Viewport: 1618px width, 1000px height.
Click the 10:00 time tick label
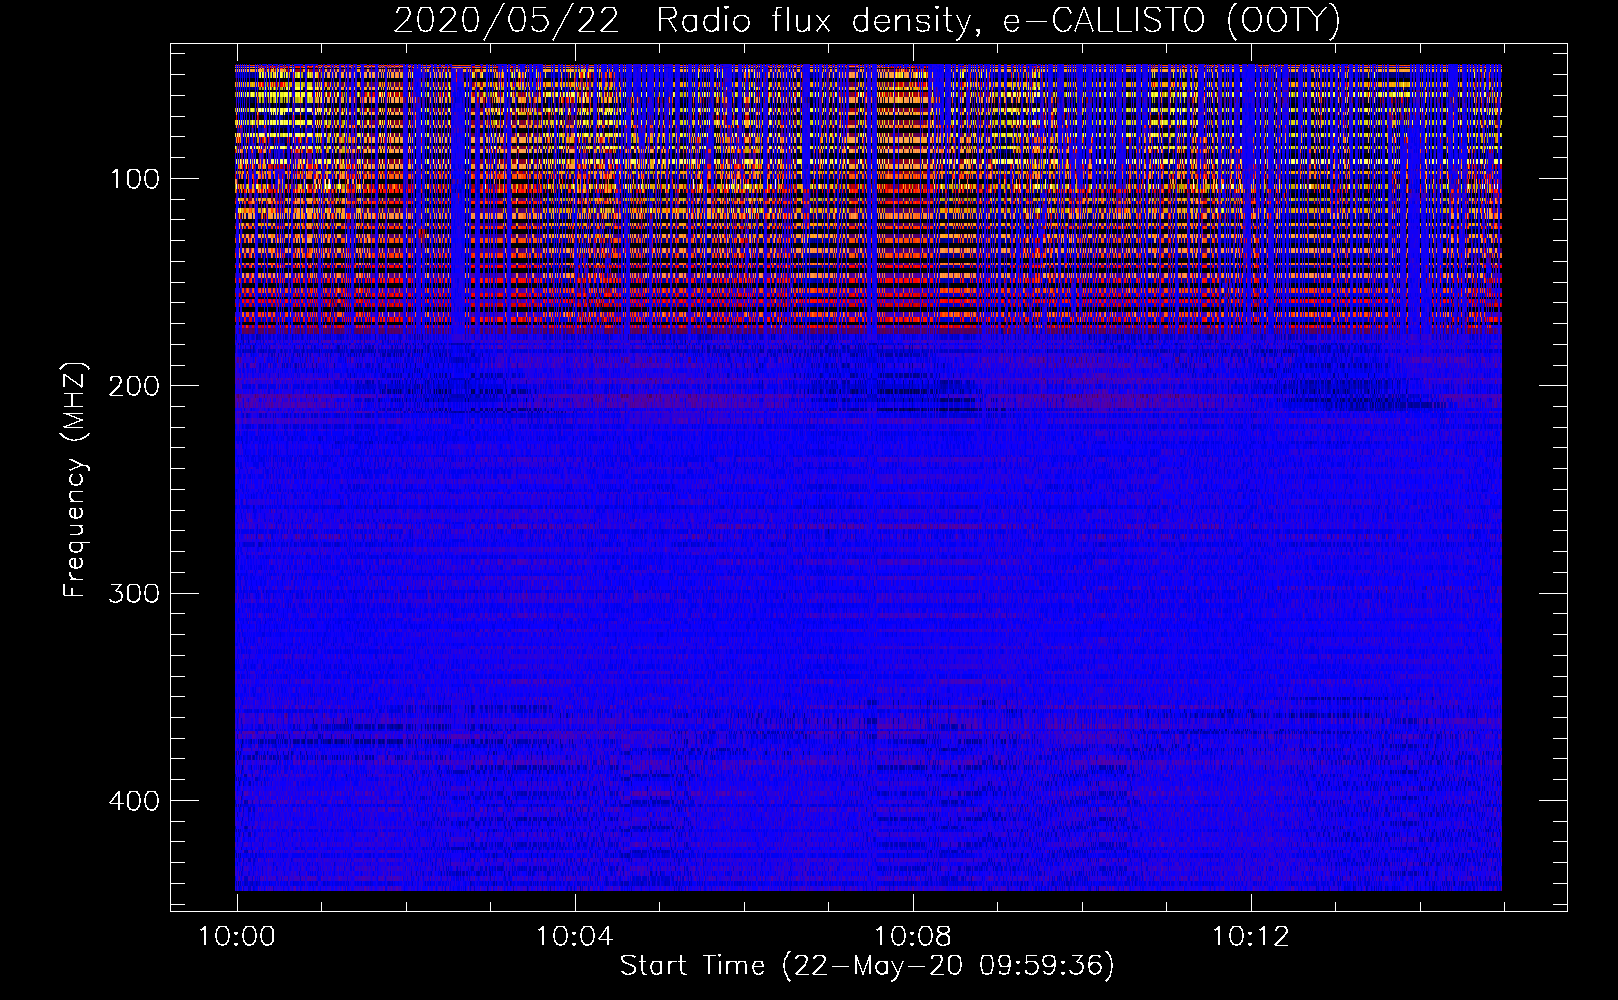coord(237,937)
